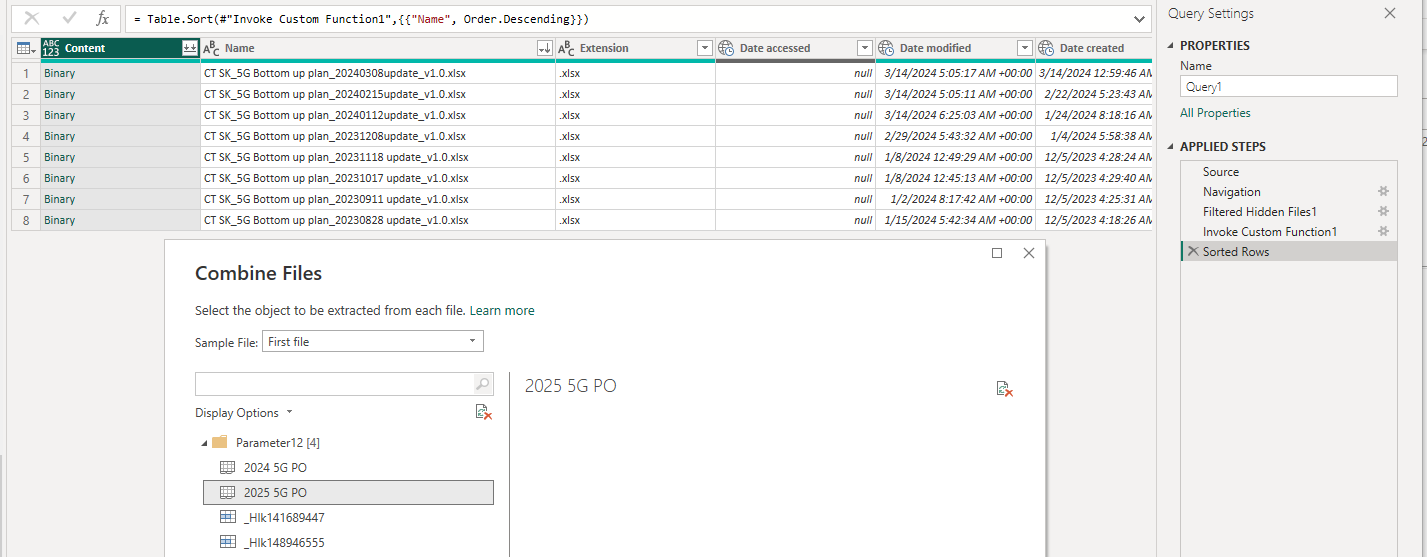Change the Date modified data type icon
The image size is (1427, 557).
point(887,48)
